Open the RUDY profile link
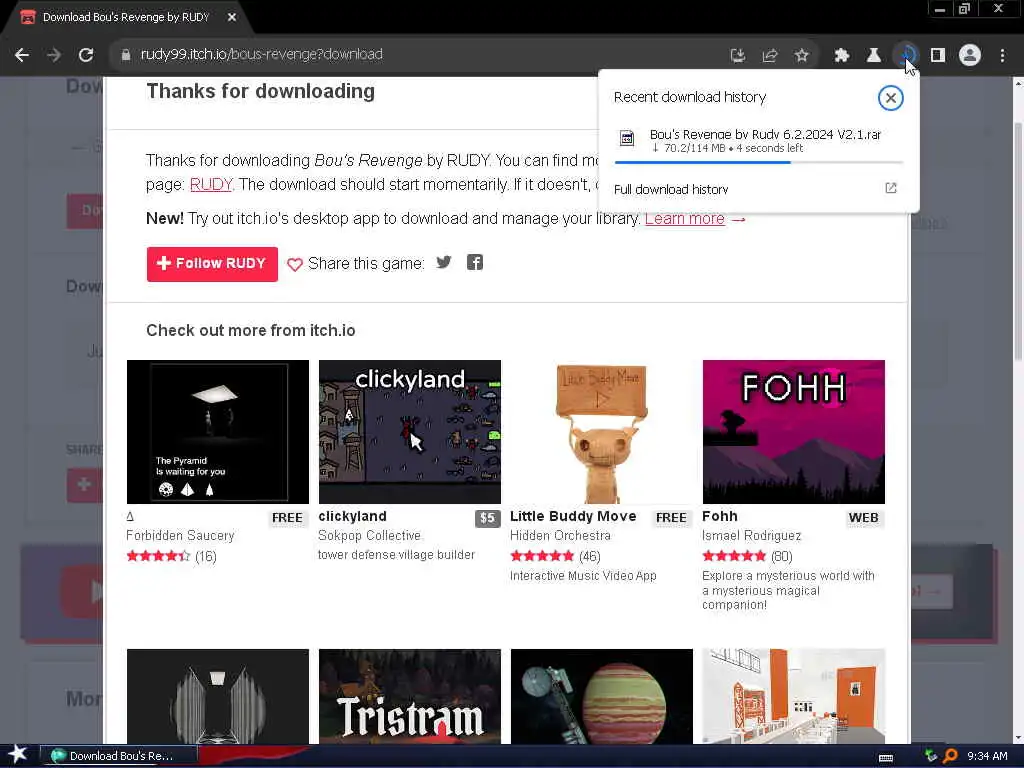 210,185
